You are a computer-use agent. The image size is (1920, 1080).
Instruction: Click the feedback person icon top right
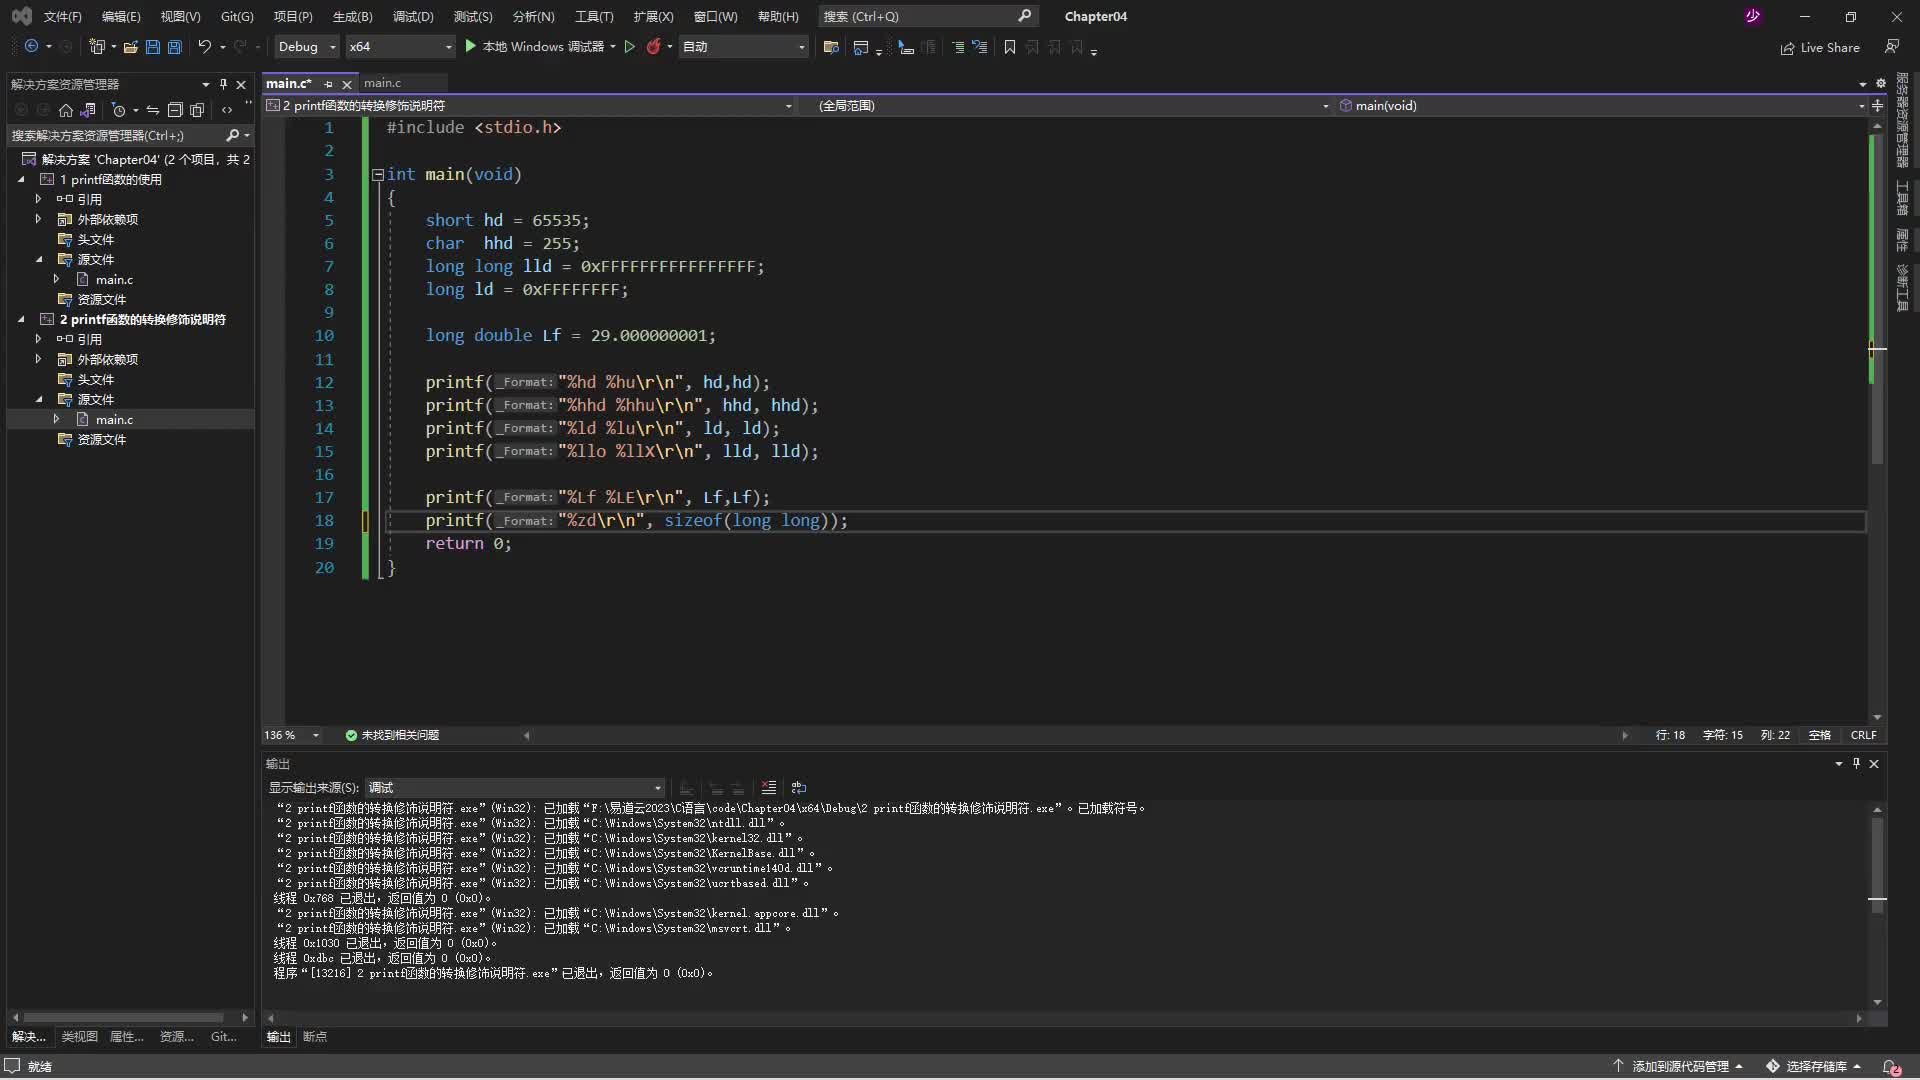(x=1891, y=46)
